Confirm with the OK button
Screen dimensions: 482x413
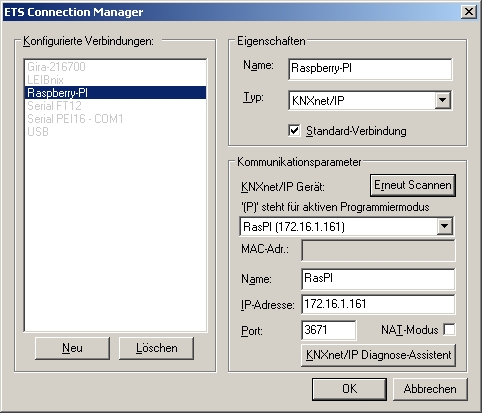click(349, 389)
